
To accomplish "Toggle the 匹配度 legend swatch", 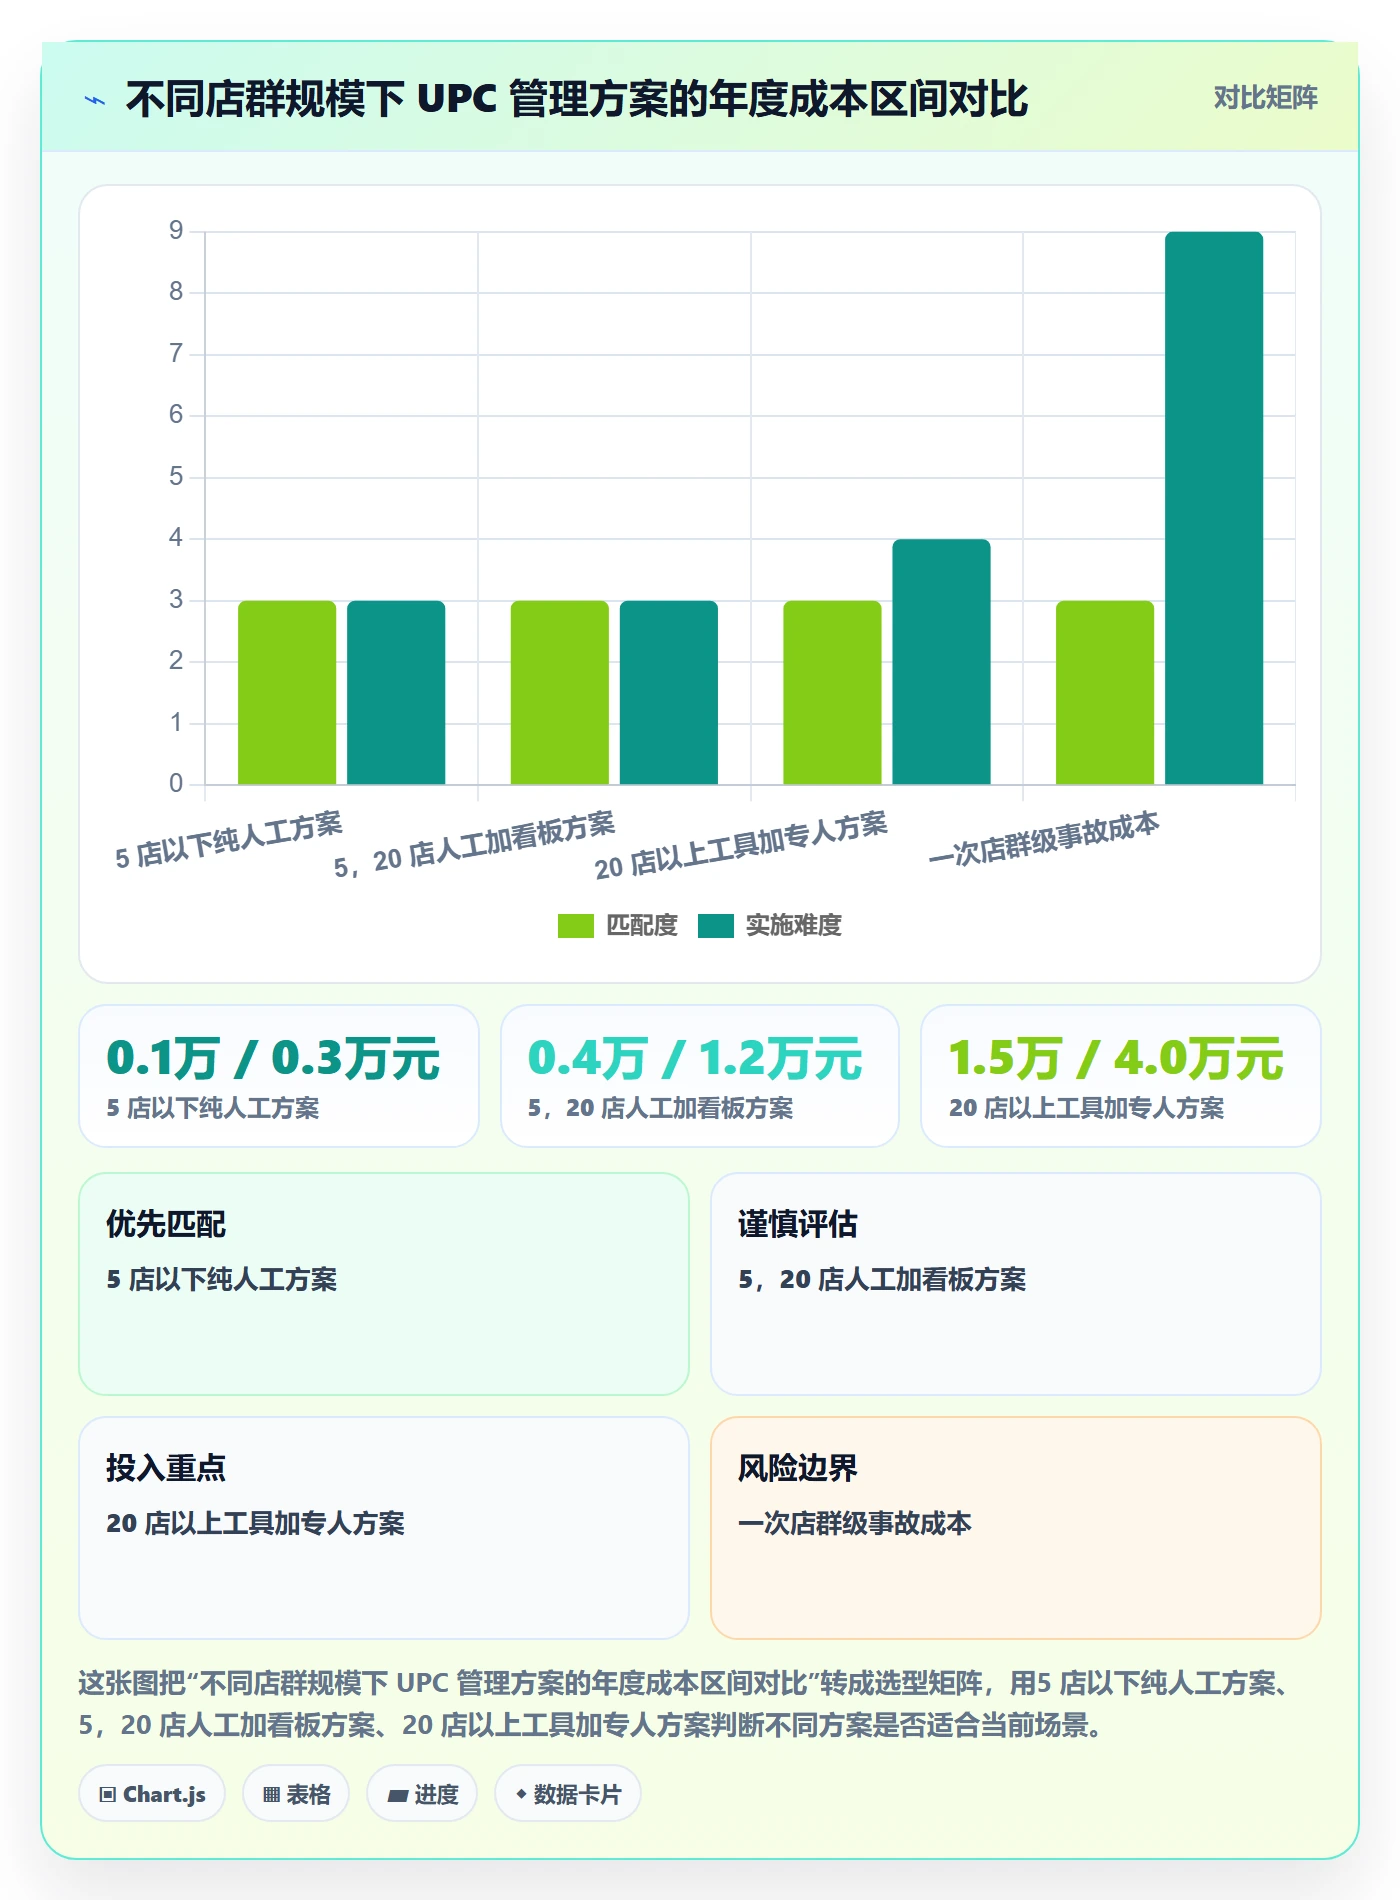I will (x=575, y=926).
